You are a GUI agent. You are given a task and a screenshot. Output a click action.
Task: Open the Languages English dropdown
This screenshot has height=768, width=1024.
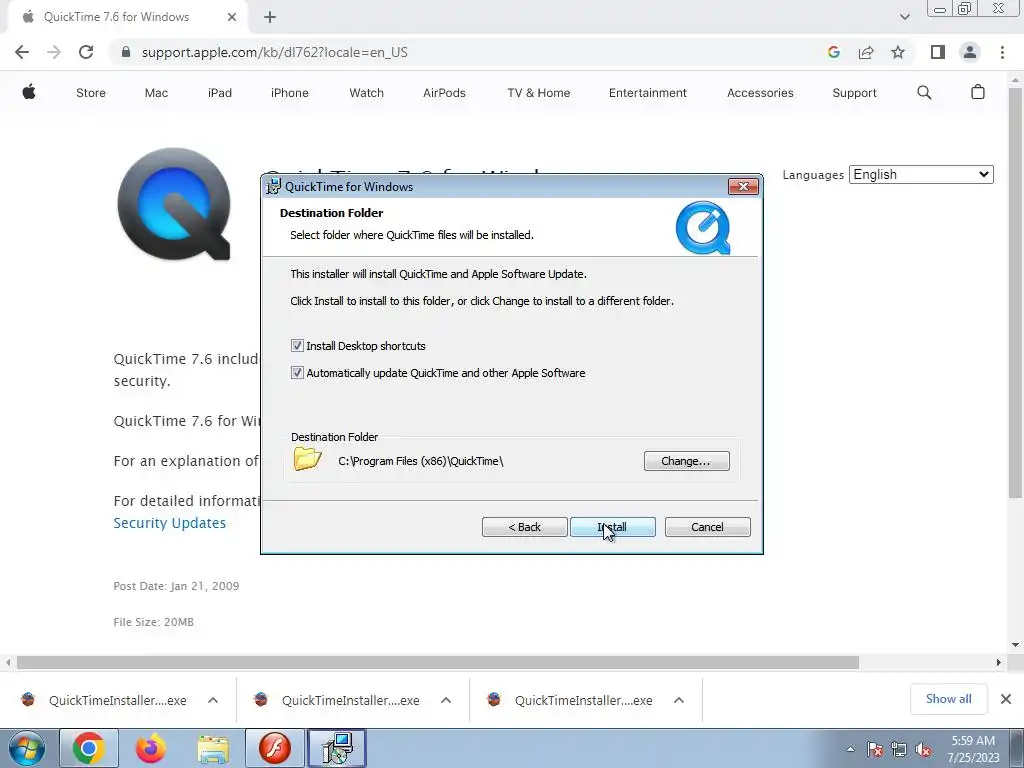coord(921,174)
